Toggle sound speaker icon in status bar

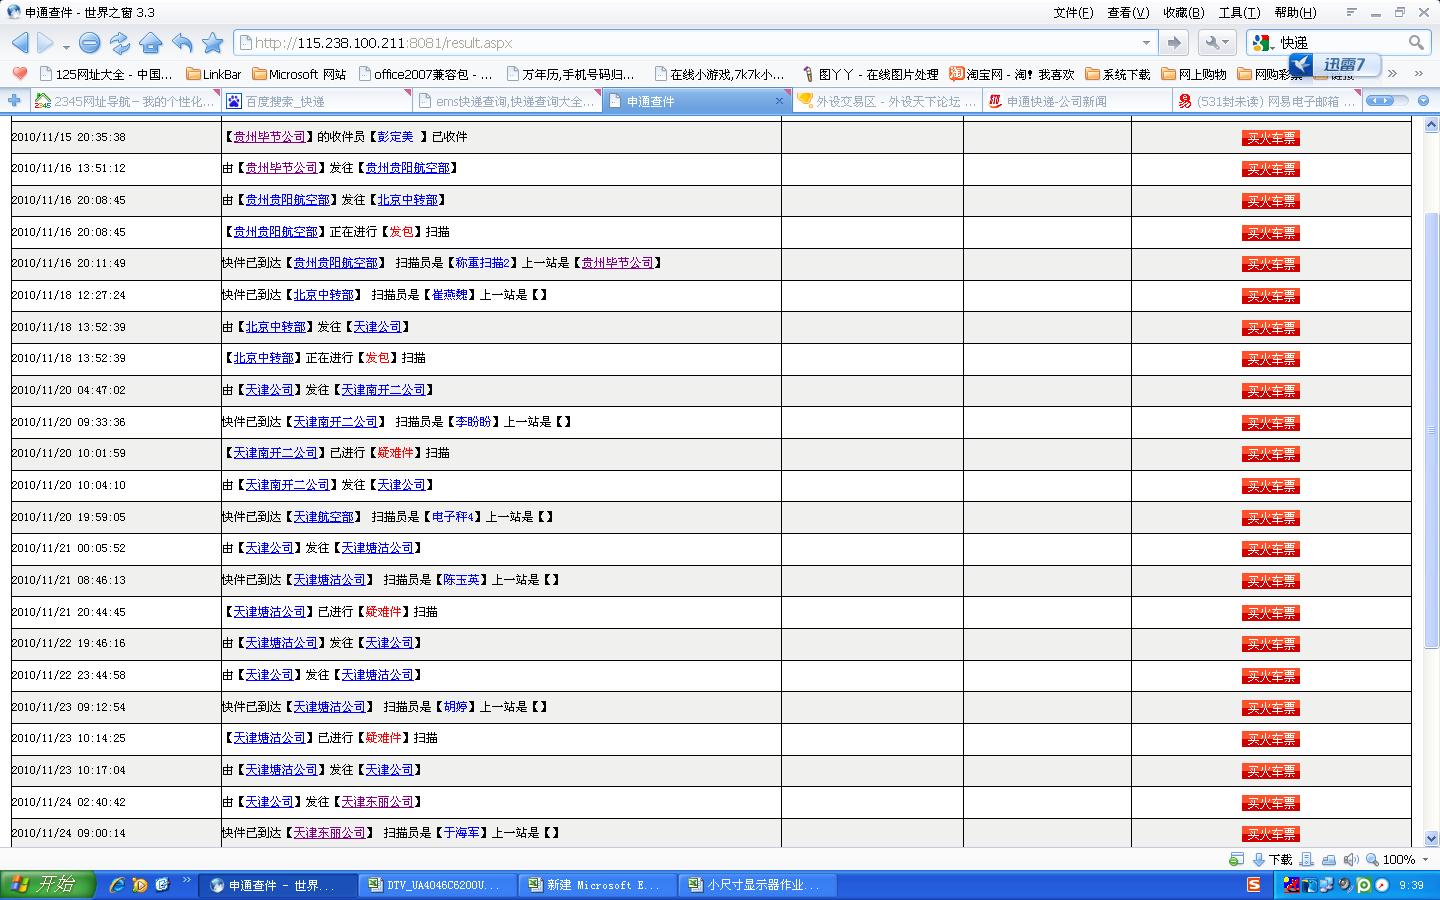(1351, 859)
